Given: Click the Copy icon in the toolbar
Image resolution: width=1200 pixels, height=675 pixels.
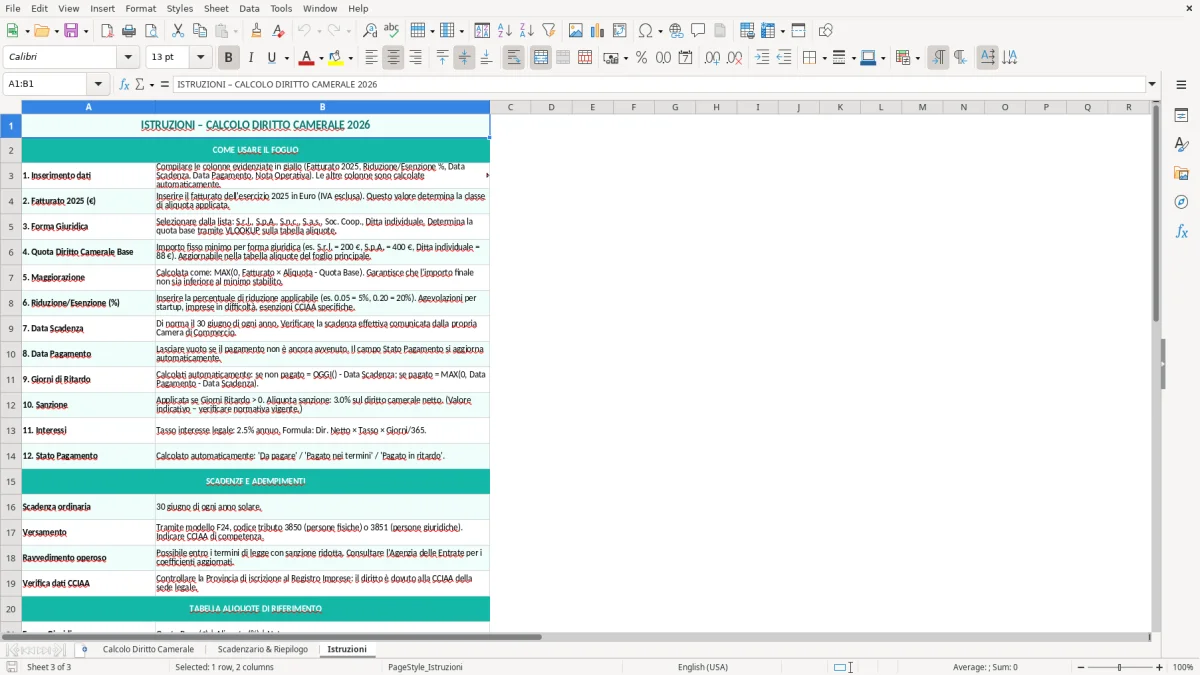Looking at the screenshot, I should point(200,31).
